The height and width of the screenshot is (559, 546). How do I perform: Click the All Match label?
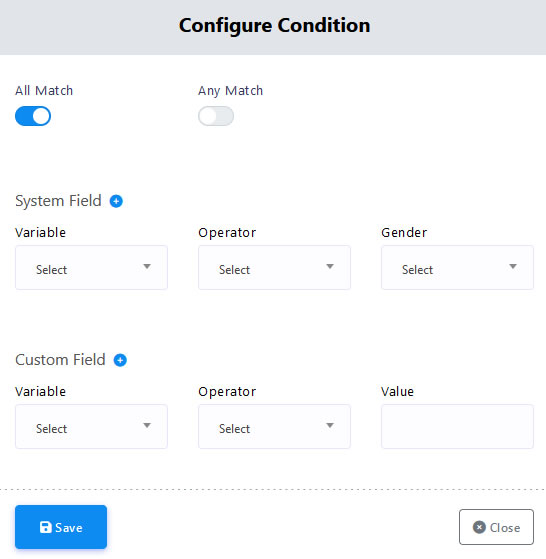click(44, 91)
